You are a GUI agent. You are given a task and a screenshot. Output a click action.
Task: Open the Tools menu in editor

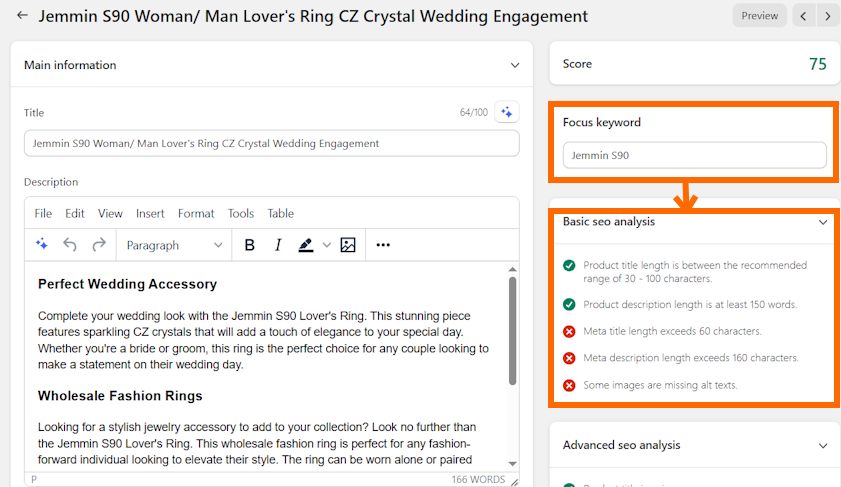(241, 213)
